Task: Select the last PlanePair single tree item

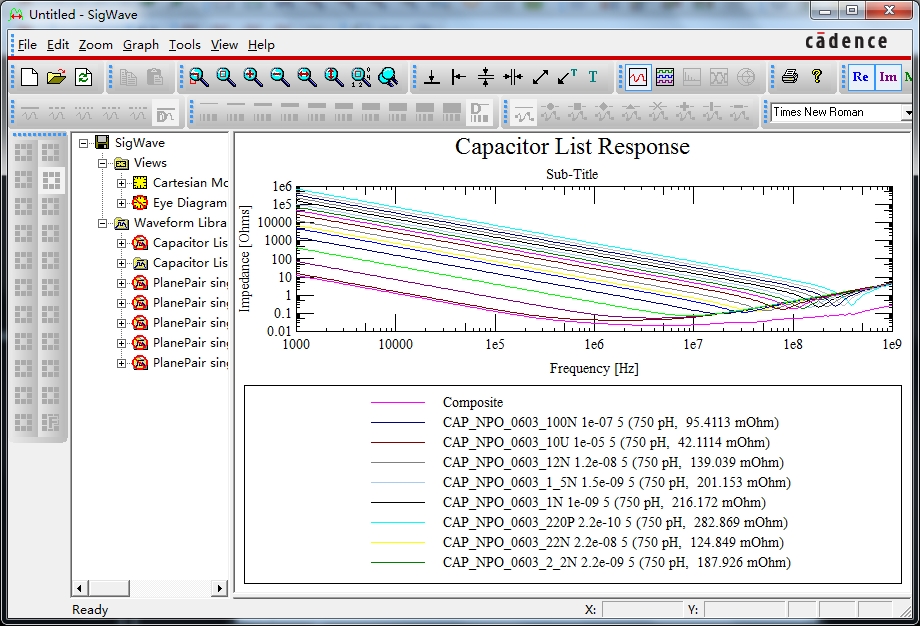Action: (190, 363)
